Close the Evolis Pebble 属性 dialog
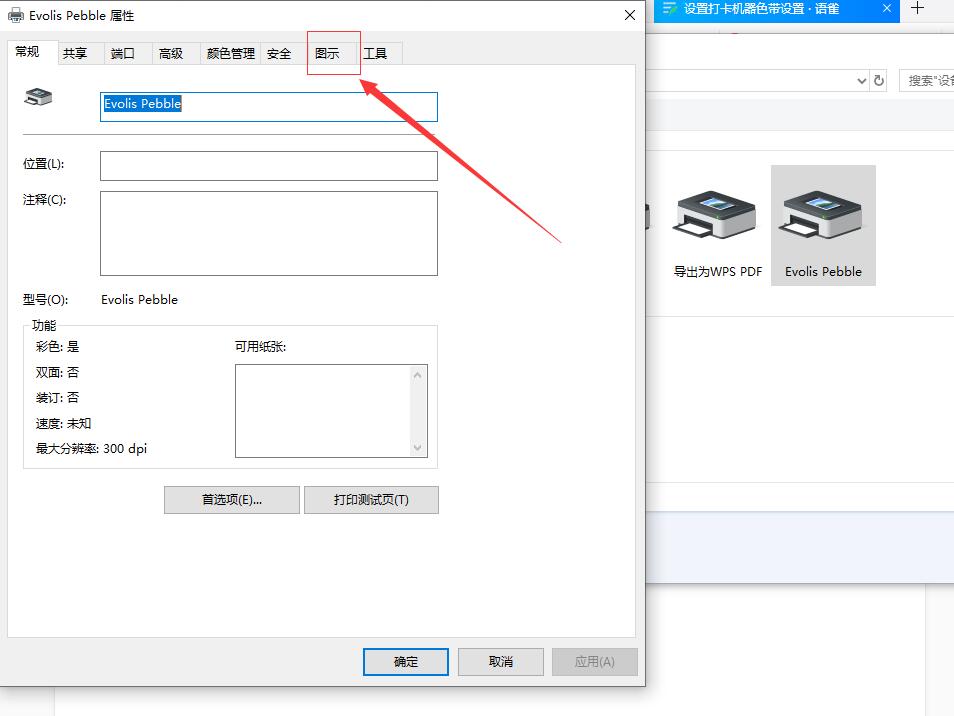This screenshot has height=716, width=954. (630, 15)
